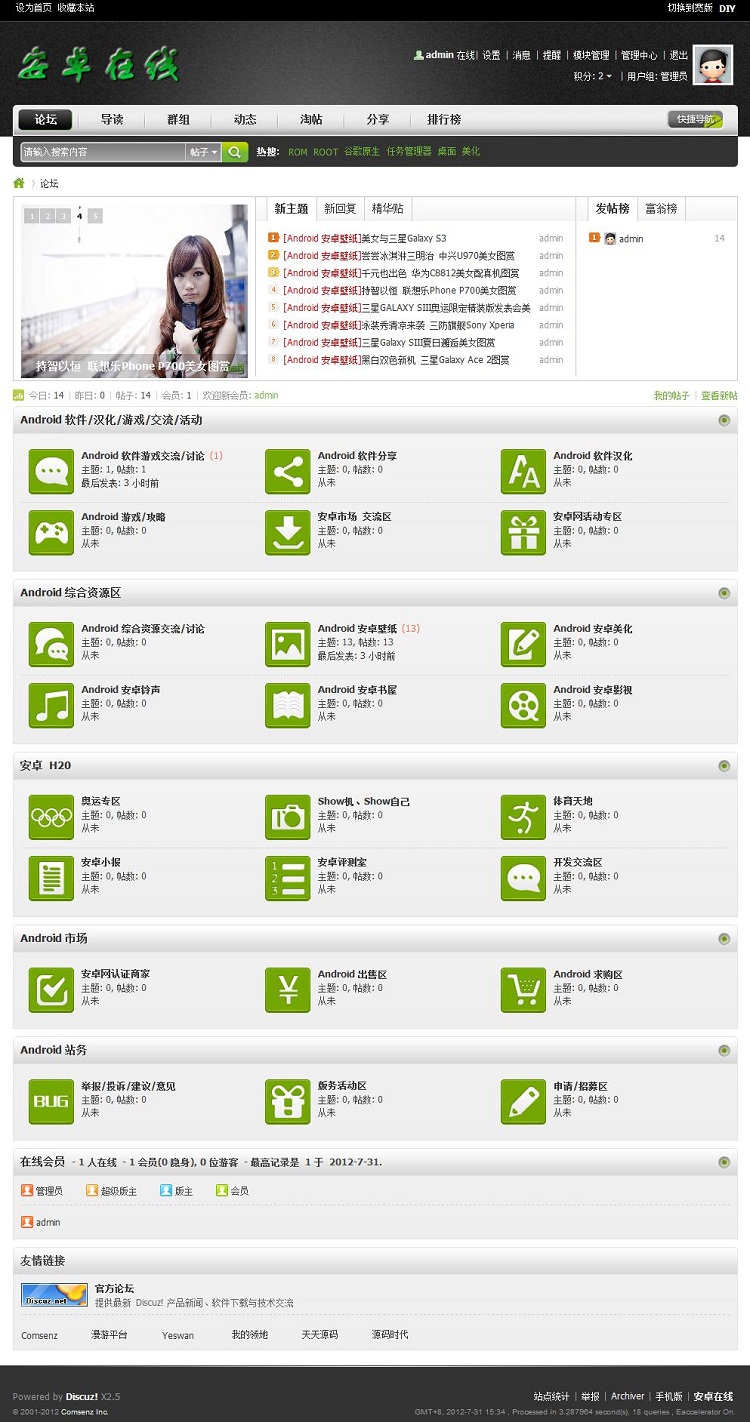Click the Discuz.net friend link banner
The height and width of the screenshot is (1422, 750).
click(x=54, y=1295)
